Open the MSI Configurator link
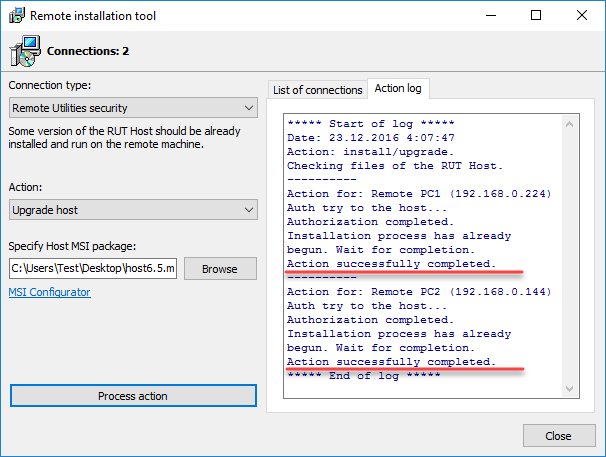Screen dimensions: 606x457 [x=49, y=292]
